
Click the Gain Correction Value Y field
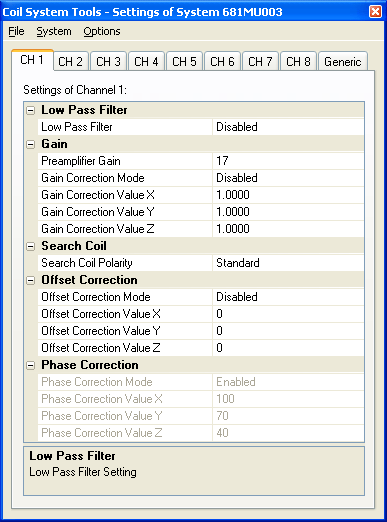point(288,212)
